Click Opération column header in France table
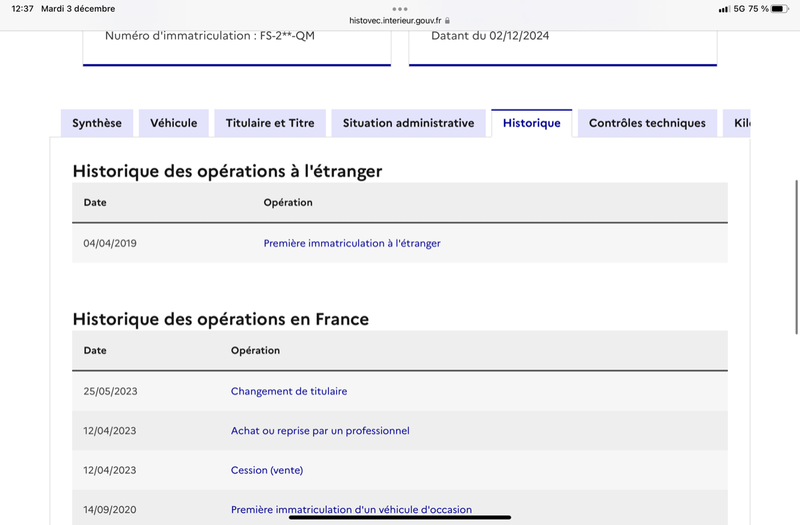Image resolution: width=800 pixels, height=525 pixels. pyautogui.click(x=255, y=351)
